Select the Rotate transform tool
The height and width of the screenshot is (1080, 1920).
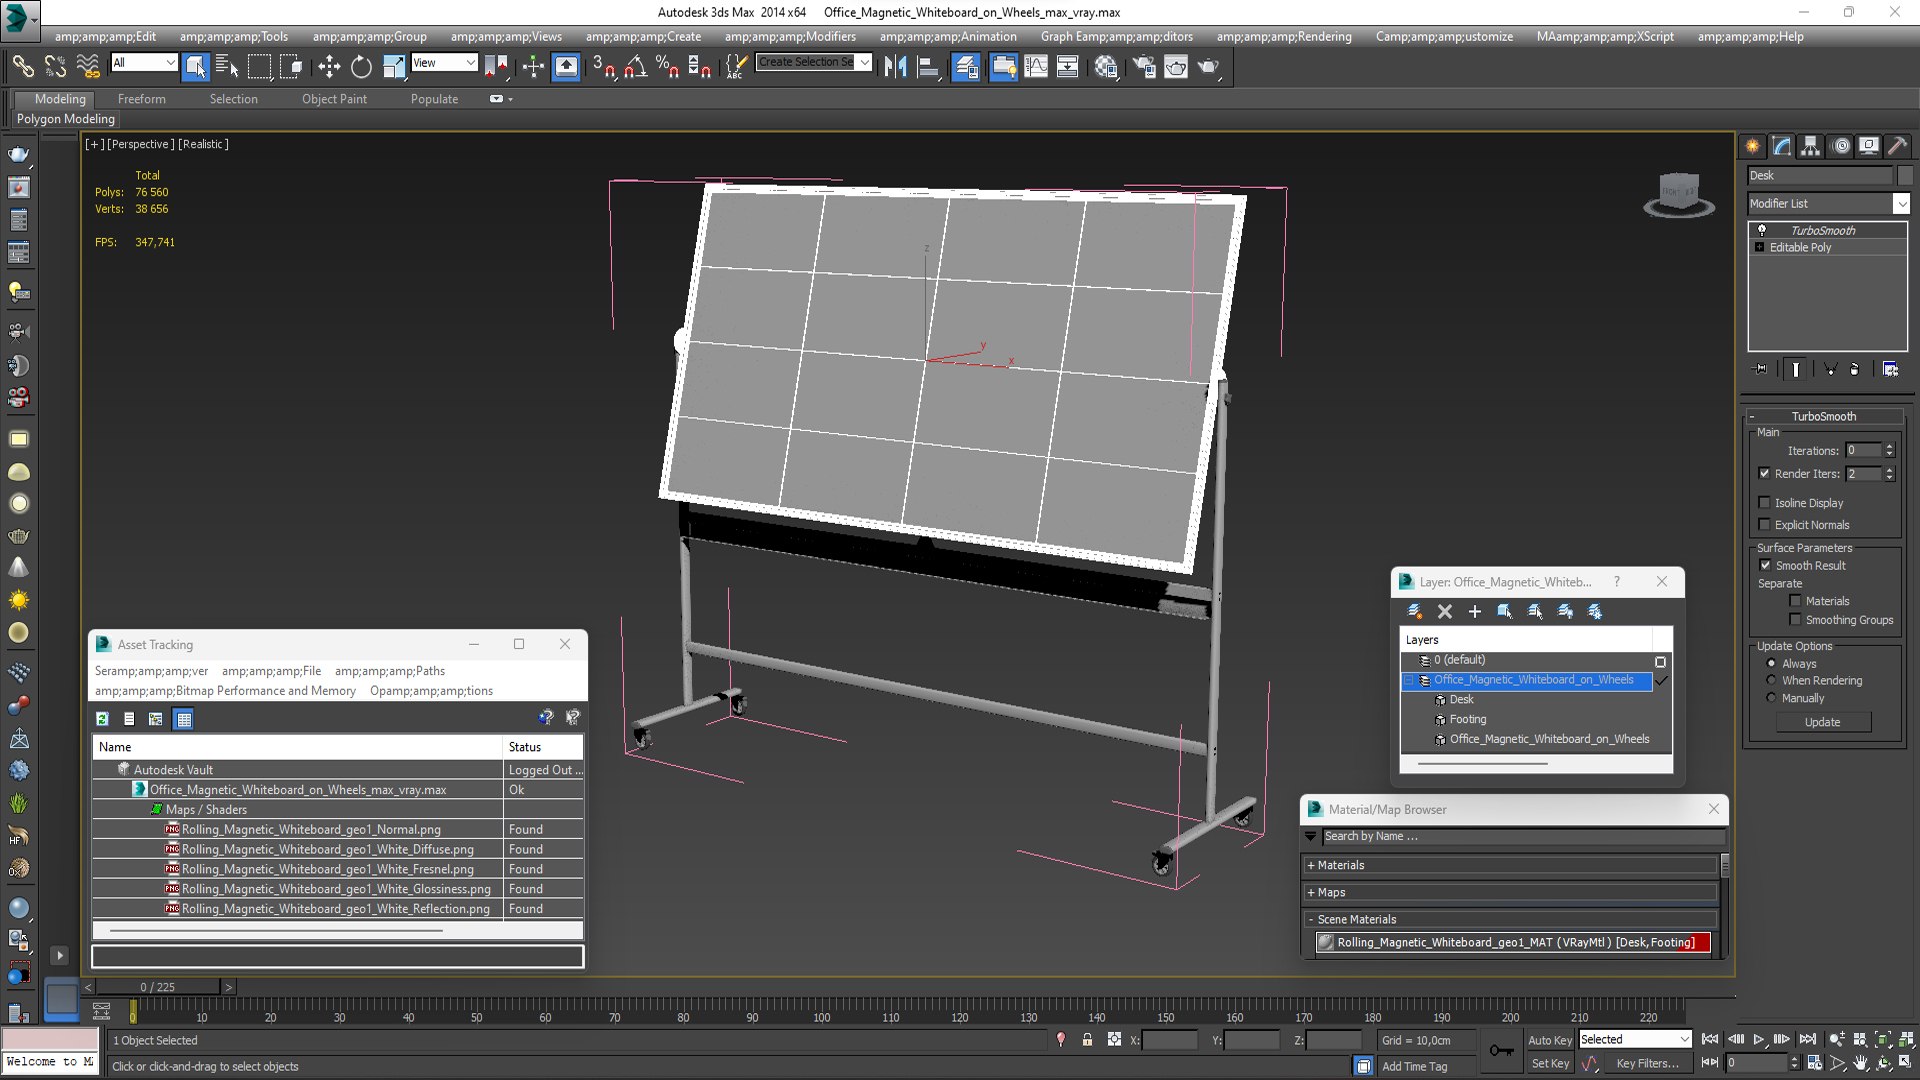(x=361, y=67)
